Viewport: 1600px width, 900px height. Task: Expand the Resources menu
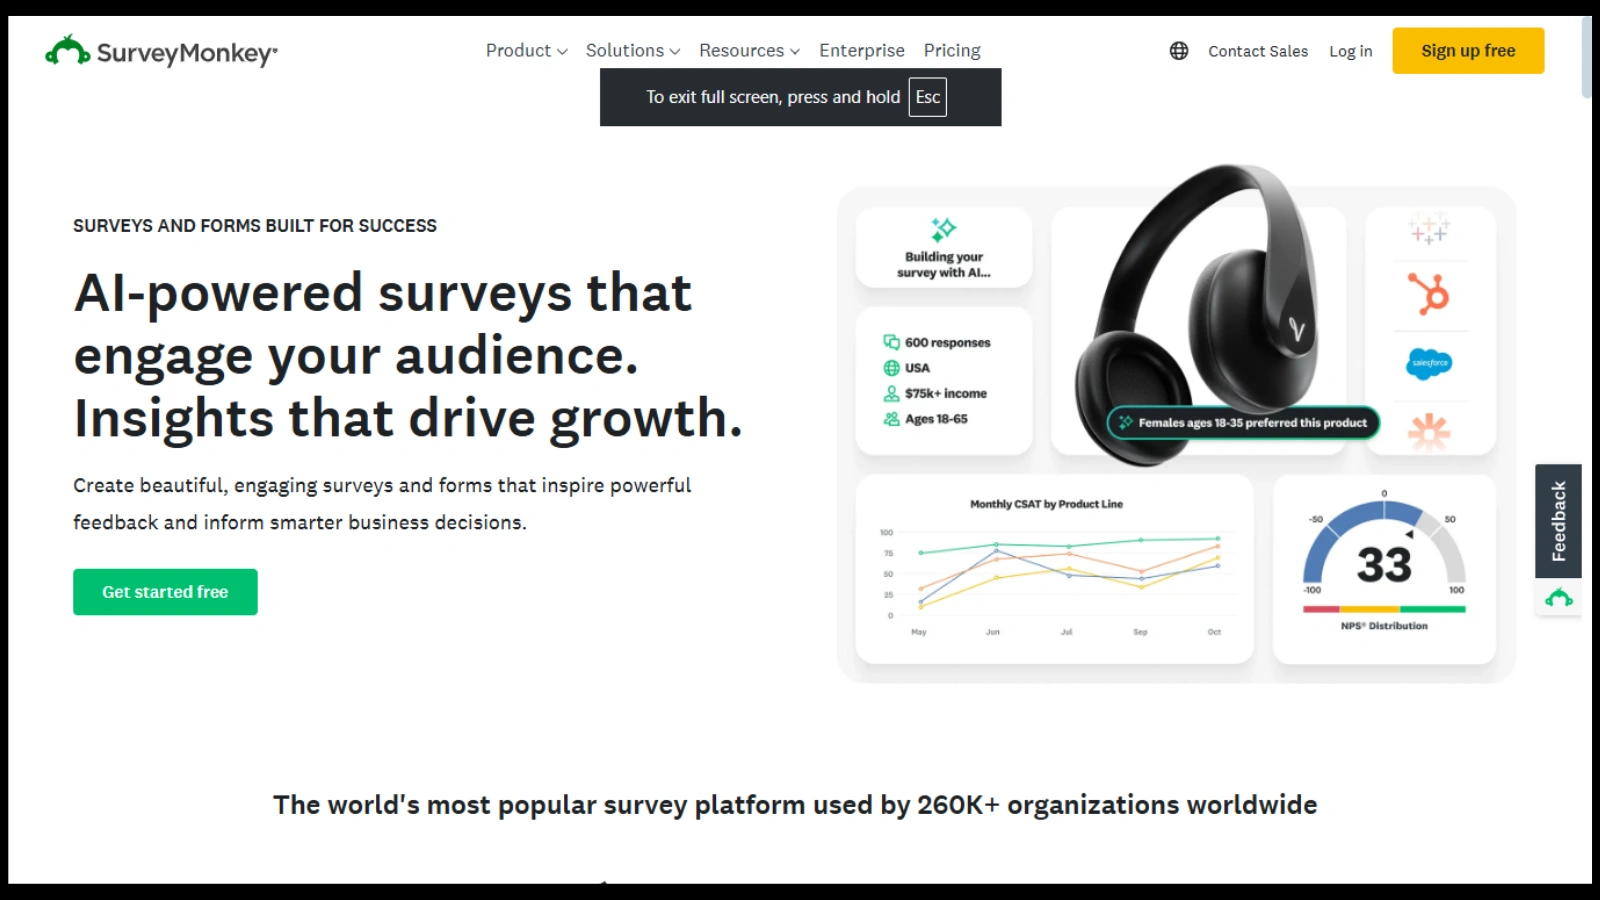tap(748, 50)
